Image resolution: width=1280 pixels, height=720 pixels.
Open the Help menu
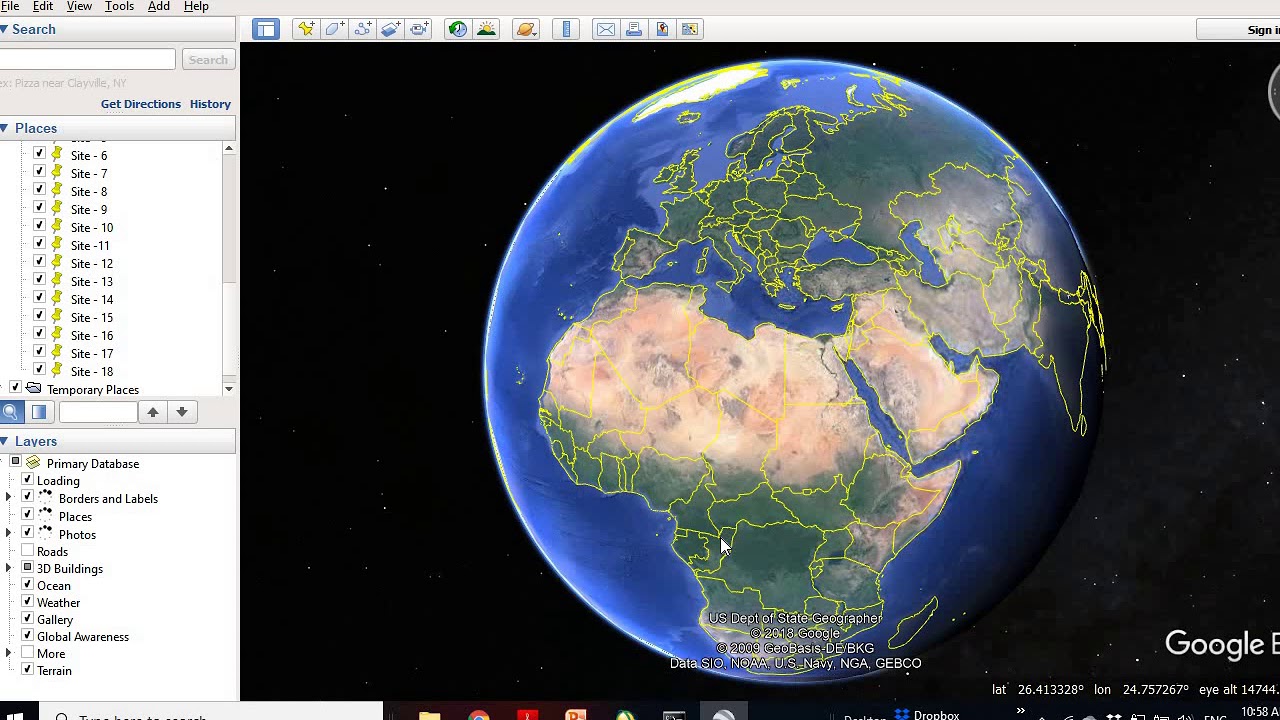pyautogui.click(x=196, y=6)
